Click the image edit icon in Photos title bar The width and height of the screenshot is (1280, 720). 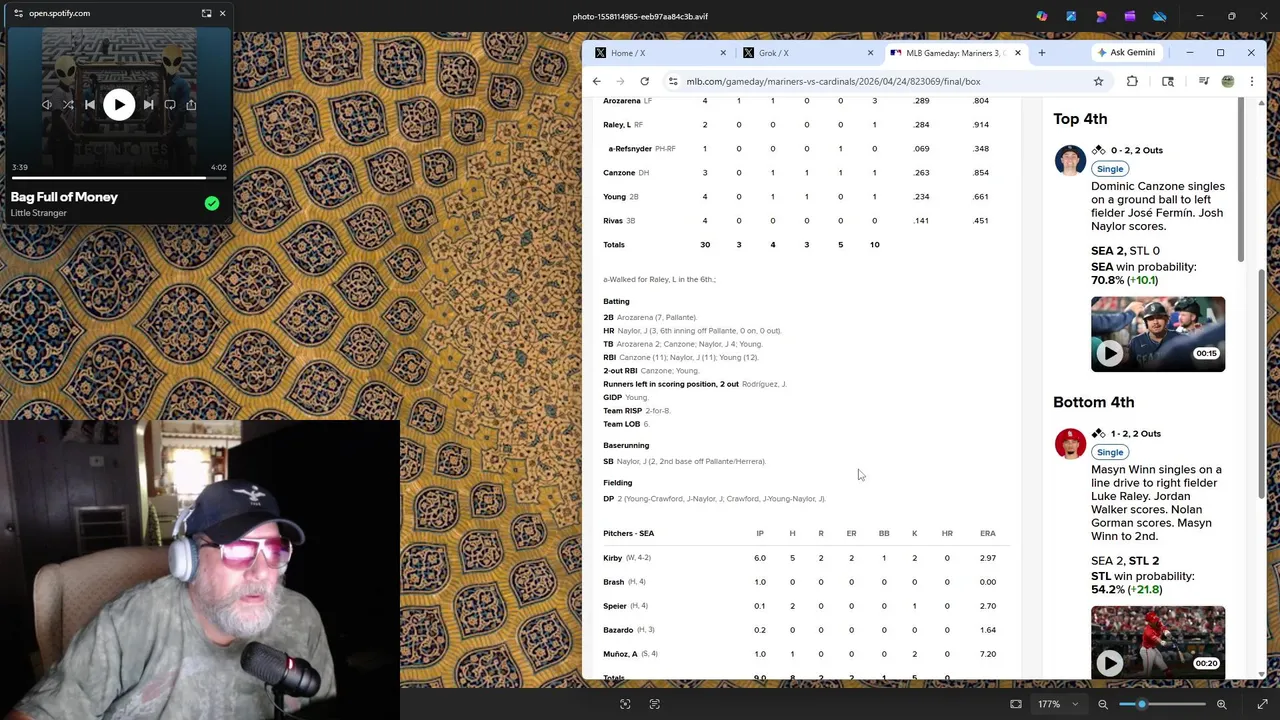click(x=1071, y=16)
